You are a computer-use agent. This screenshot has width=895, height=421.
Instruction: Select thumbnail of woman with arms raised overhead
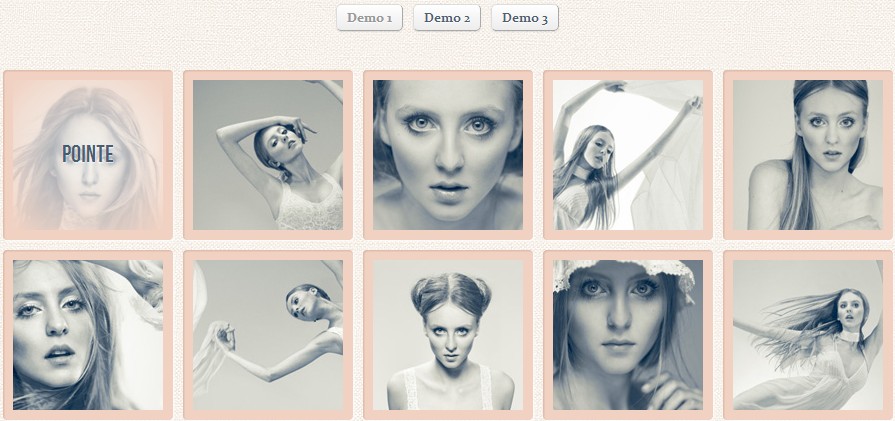(x=268, y=155)
